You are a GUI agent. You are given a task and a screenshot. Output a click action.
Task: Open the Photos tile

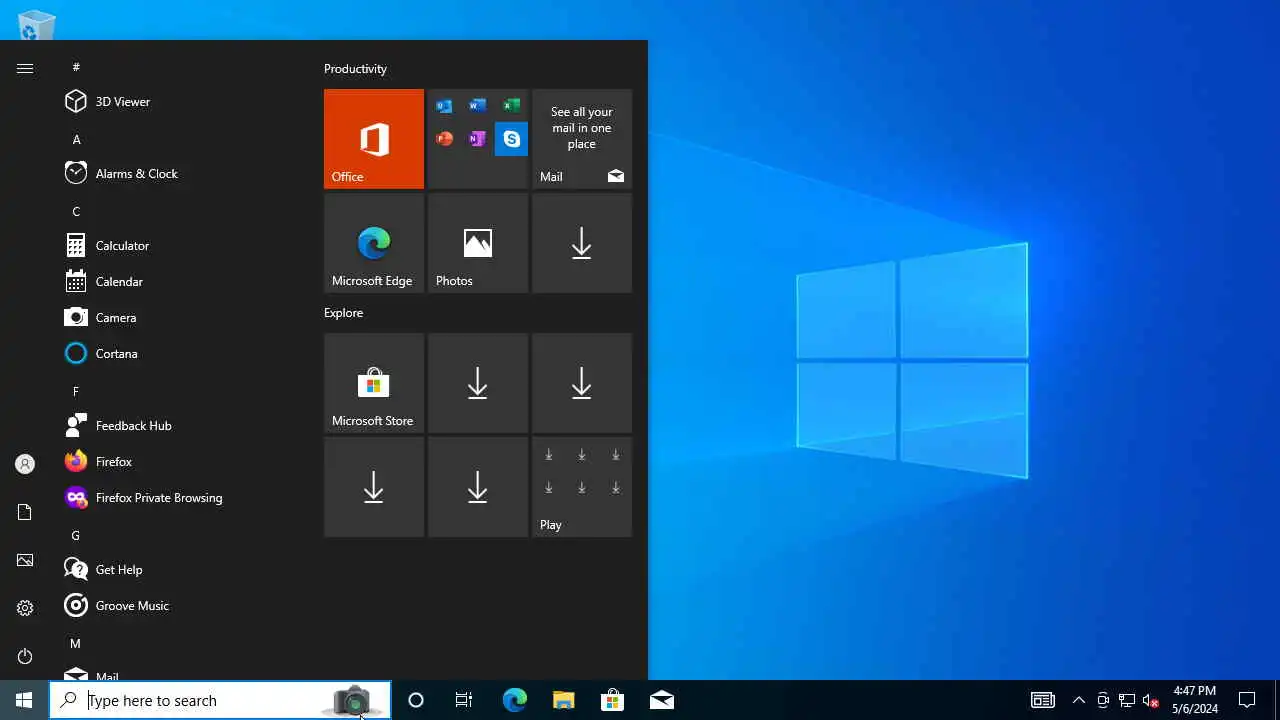[478, 243]
